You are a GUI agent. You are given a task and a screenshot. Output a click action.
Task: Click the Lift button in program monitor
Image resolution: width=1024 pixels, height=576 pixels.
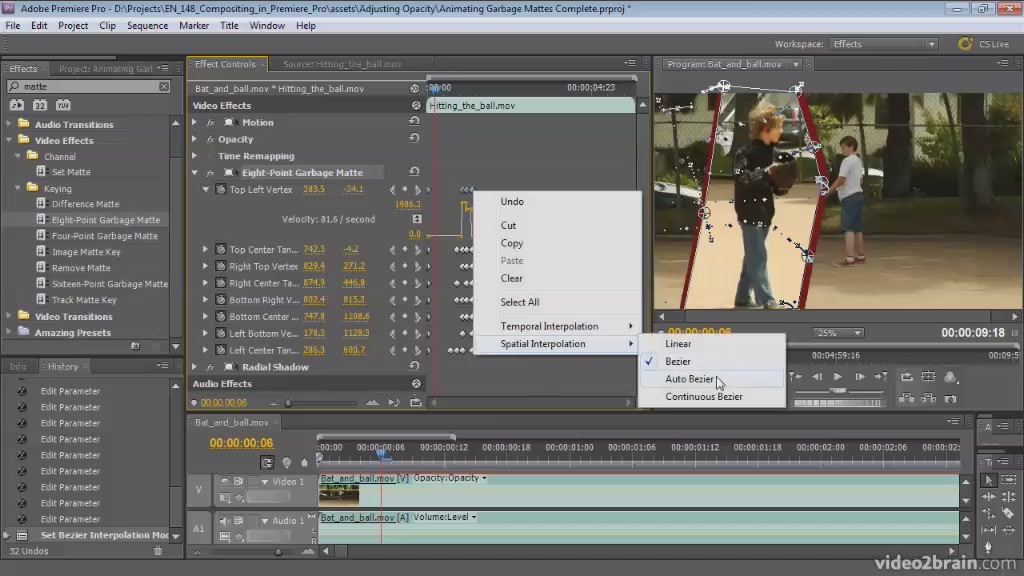tap(906, 398)
